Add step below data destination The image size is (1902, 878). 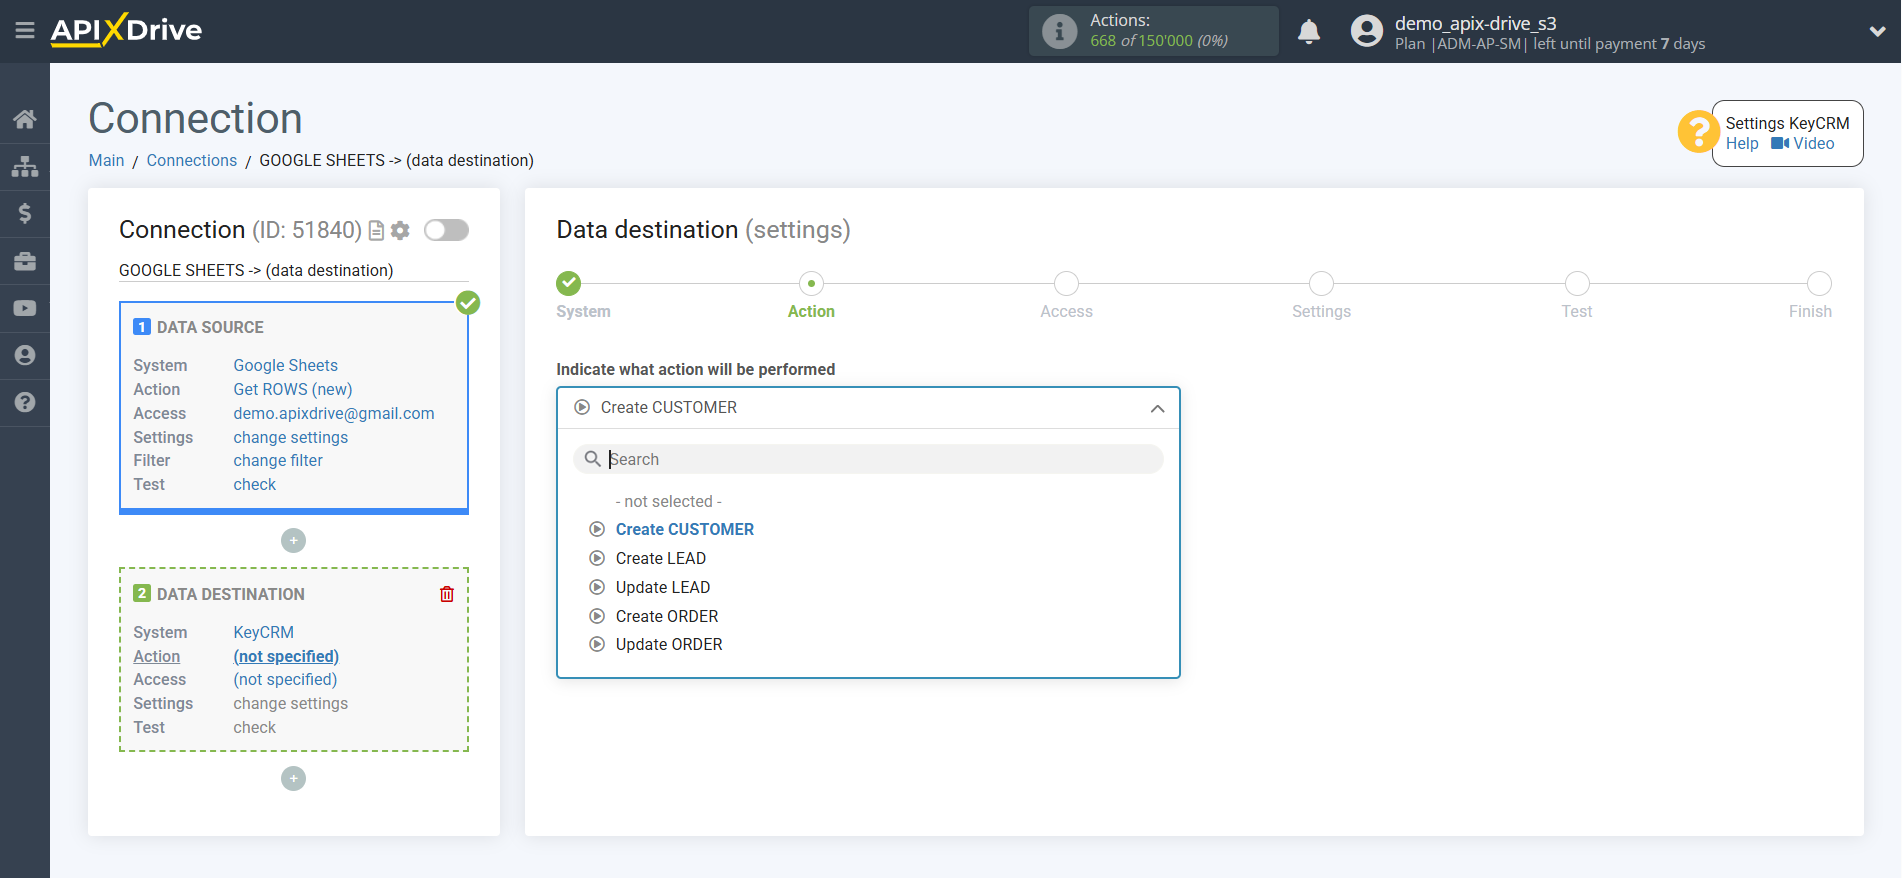293,778
